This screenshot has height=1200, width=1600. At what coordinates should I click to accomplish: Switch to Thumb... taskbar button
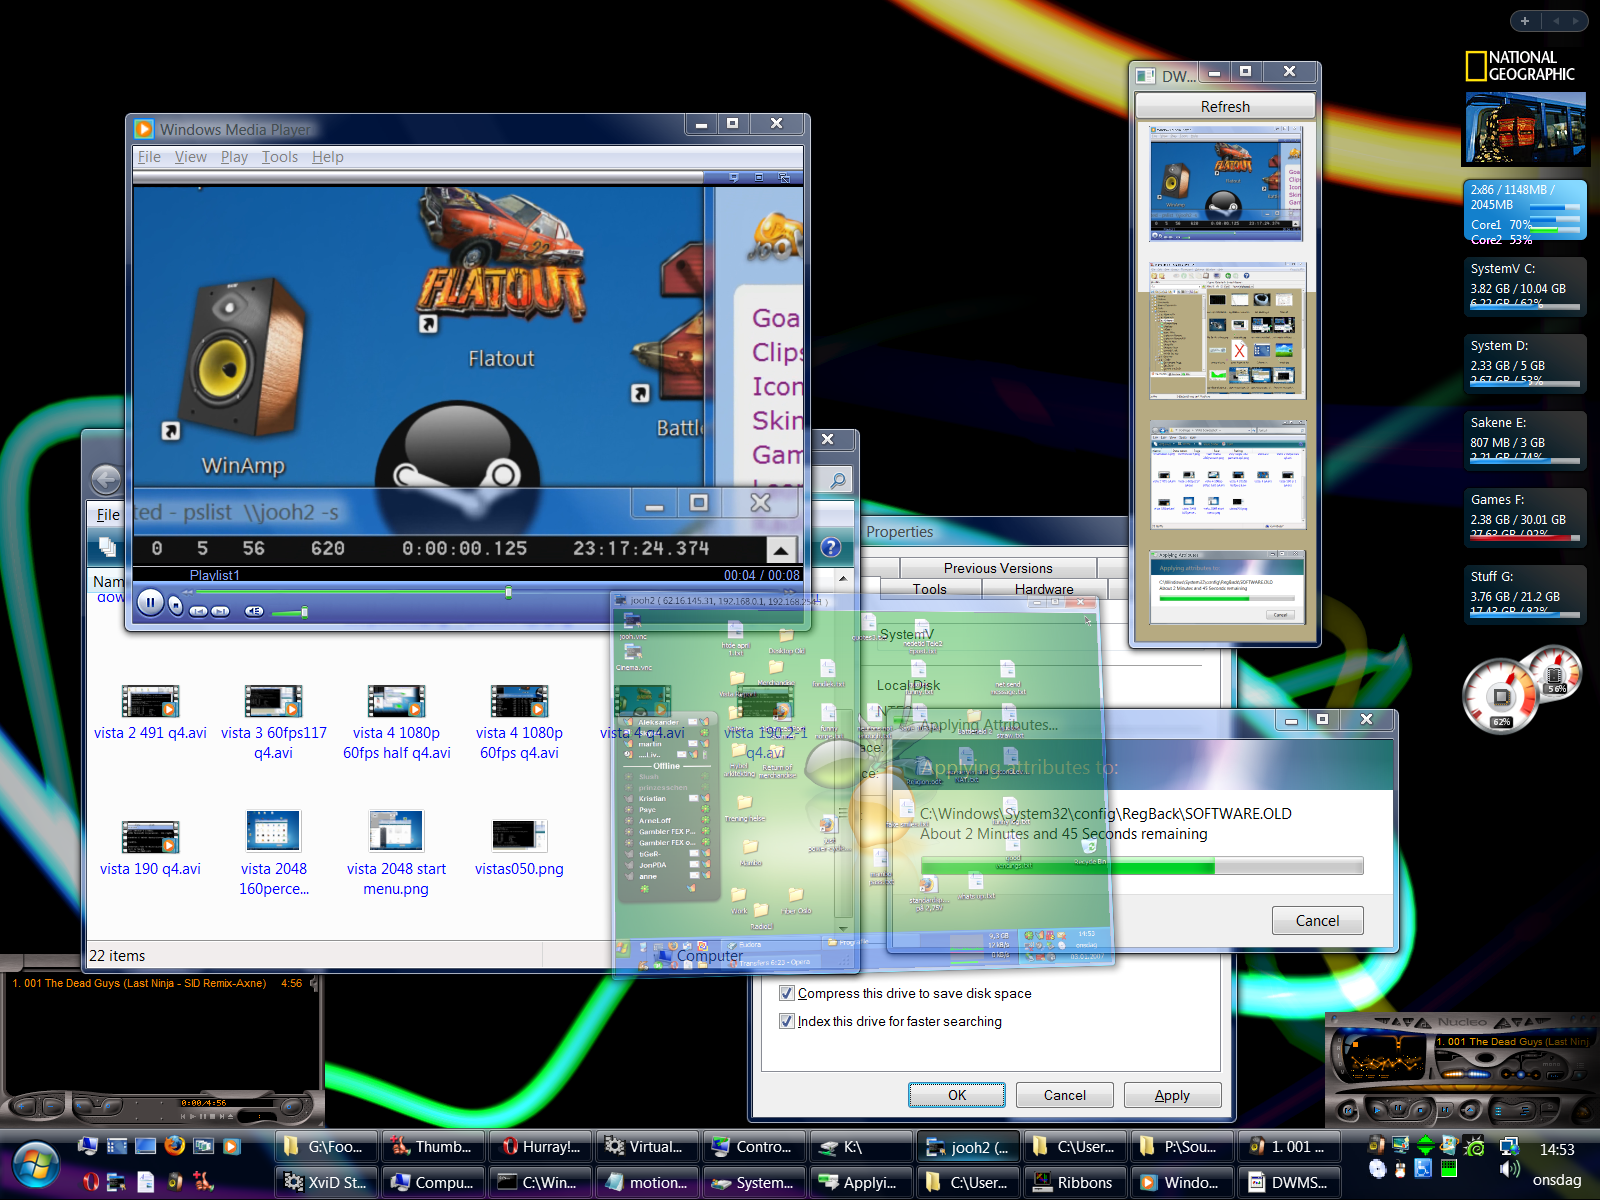click(433, 1147)
